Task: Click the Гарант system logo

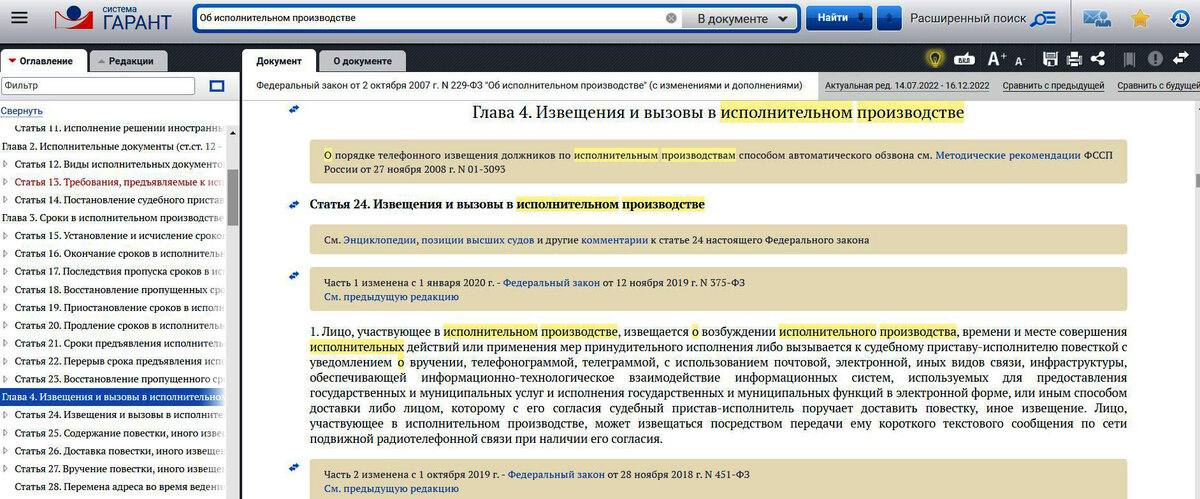Action: [x=112, y=18]
